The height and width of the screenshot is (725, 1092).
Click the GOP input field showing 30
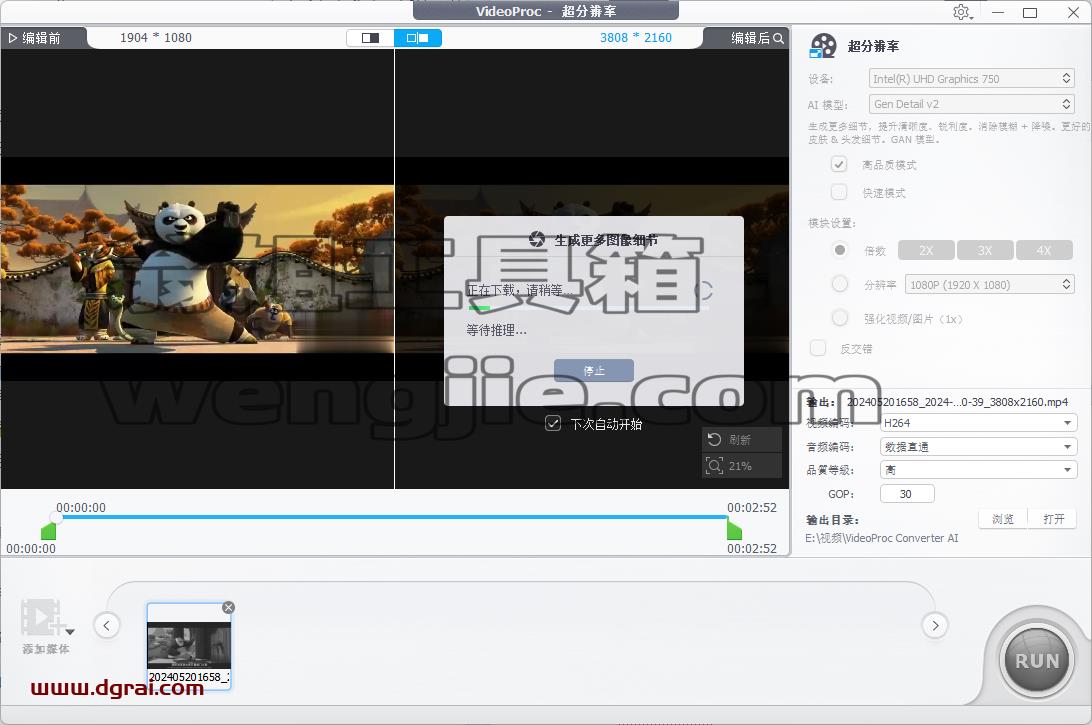[x=907, y=494]
